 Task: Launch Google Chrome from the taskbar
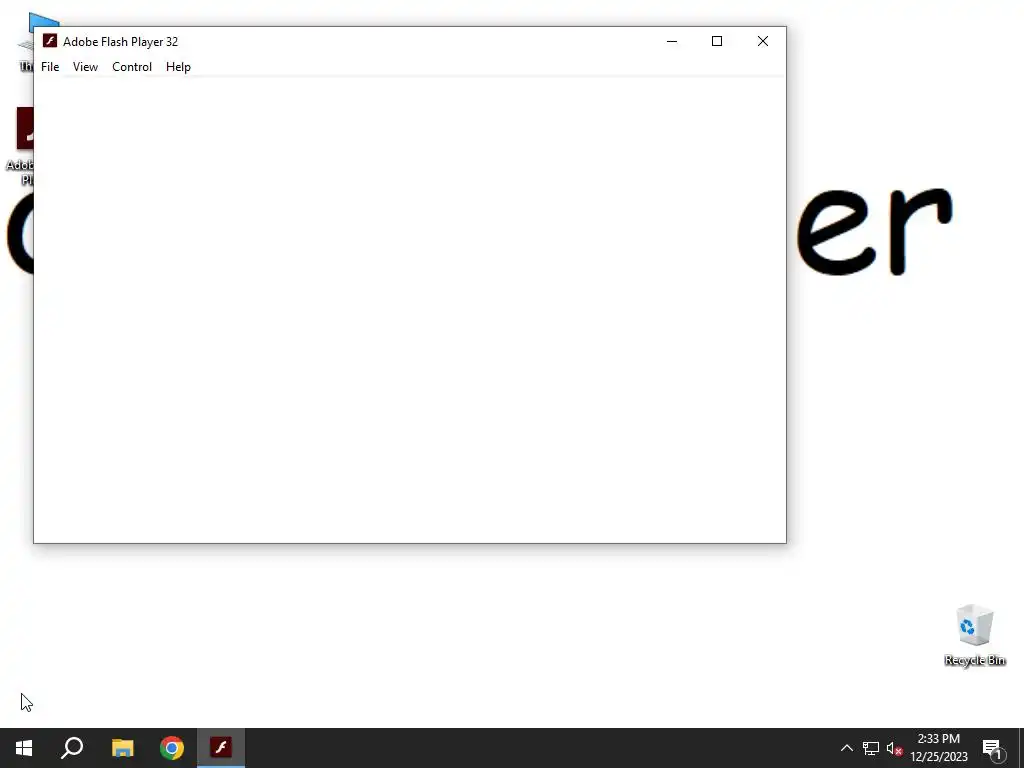pyautogui.click(x=172, y=748)
